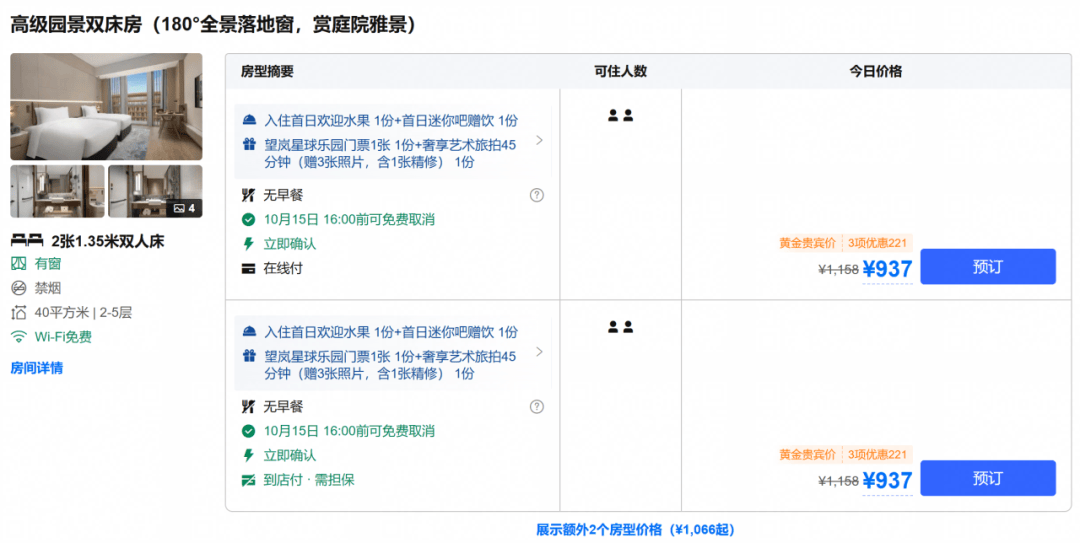Expand the benefits chevron in the 在线付 offer
This screenshot has width=1080, height=543.
[x=539, y=141]
